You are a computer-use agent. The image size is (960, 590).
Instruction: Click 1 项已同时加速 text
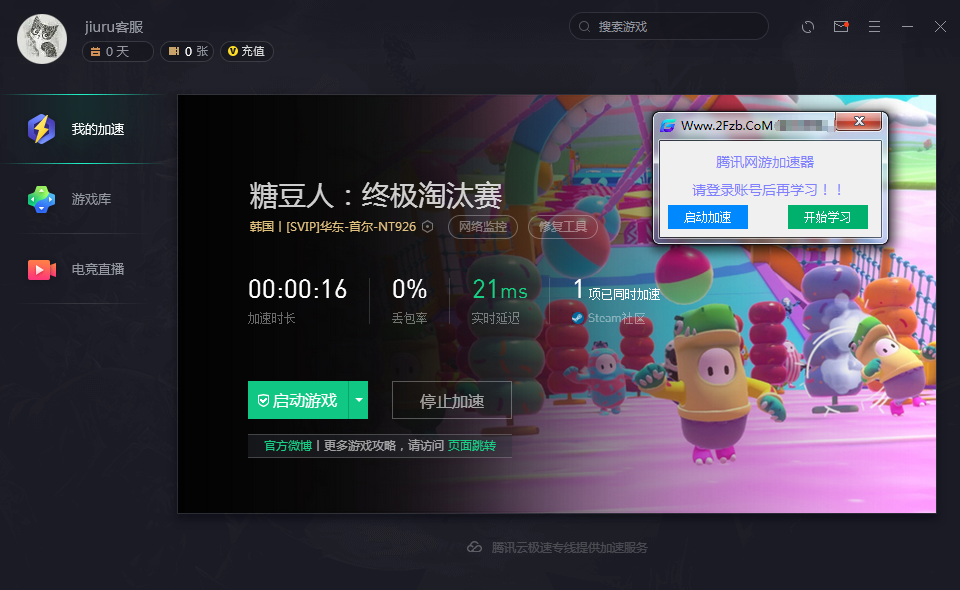coord(617,290)
